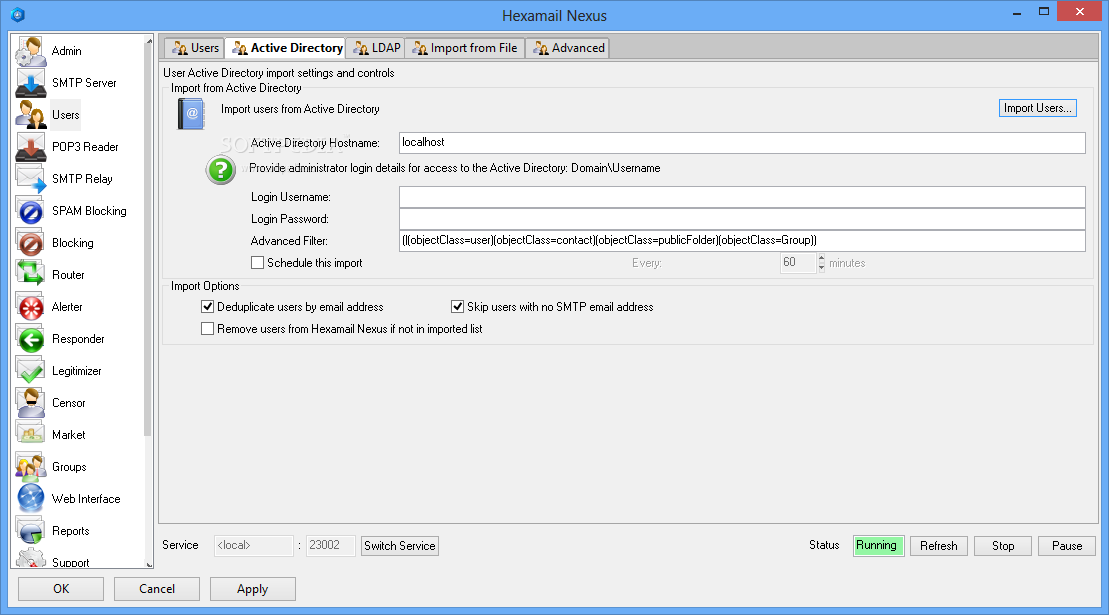Minimize the Hexamail Nexus window
Screen dimensions: 1109x615
1016,12
